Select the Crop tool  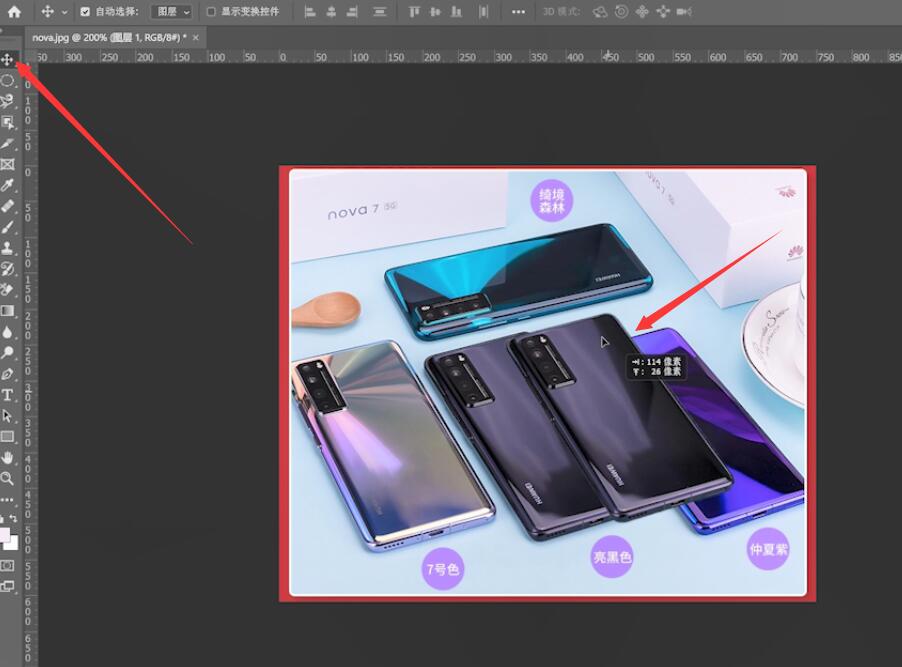(x=7, y=143)
